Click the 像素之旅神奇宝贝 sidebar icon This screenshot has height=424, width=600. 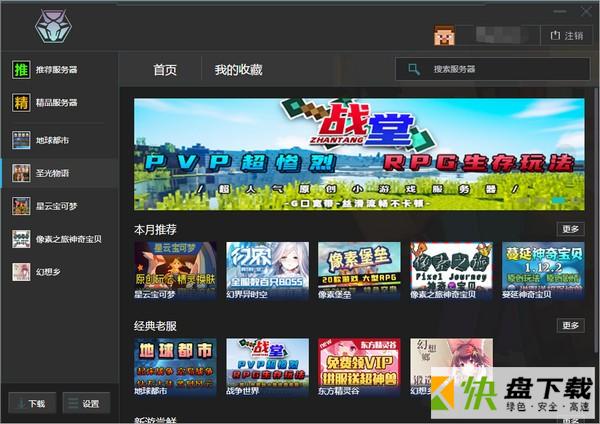pos(21,239)
